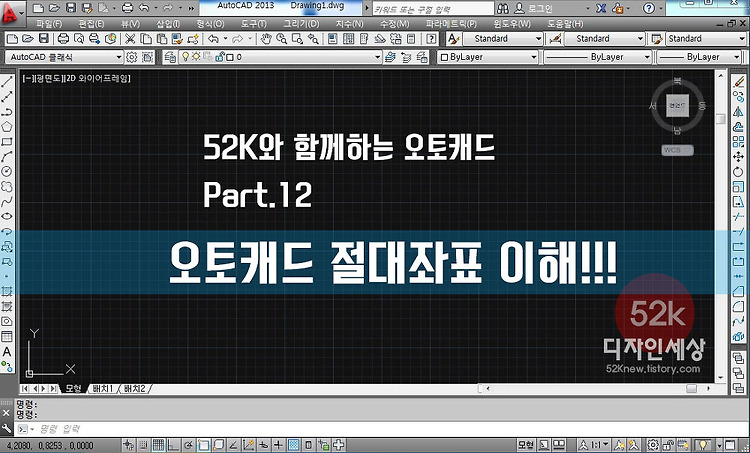Toggle Polar Tracking in status bar

(x=188, y=445)
